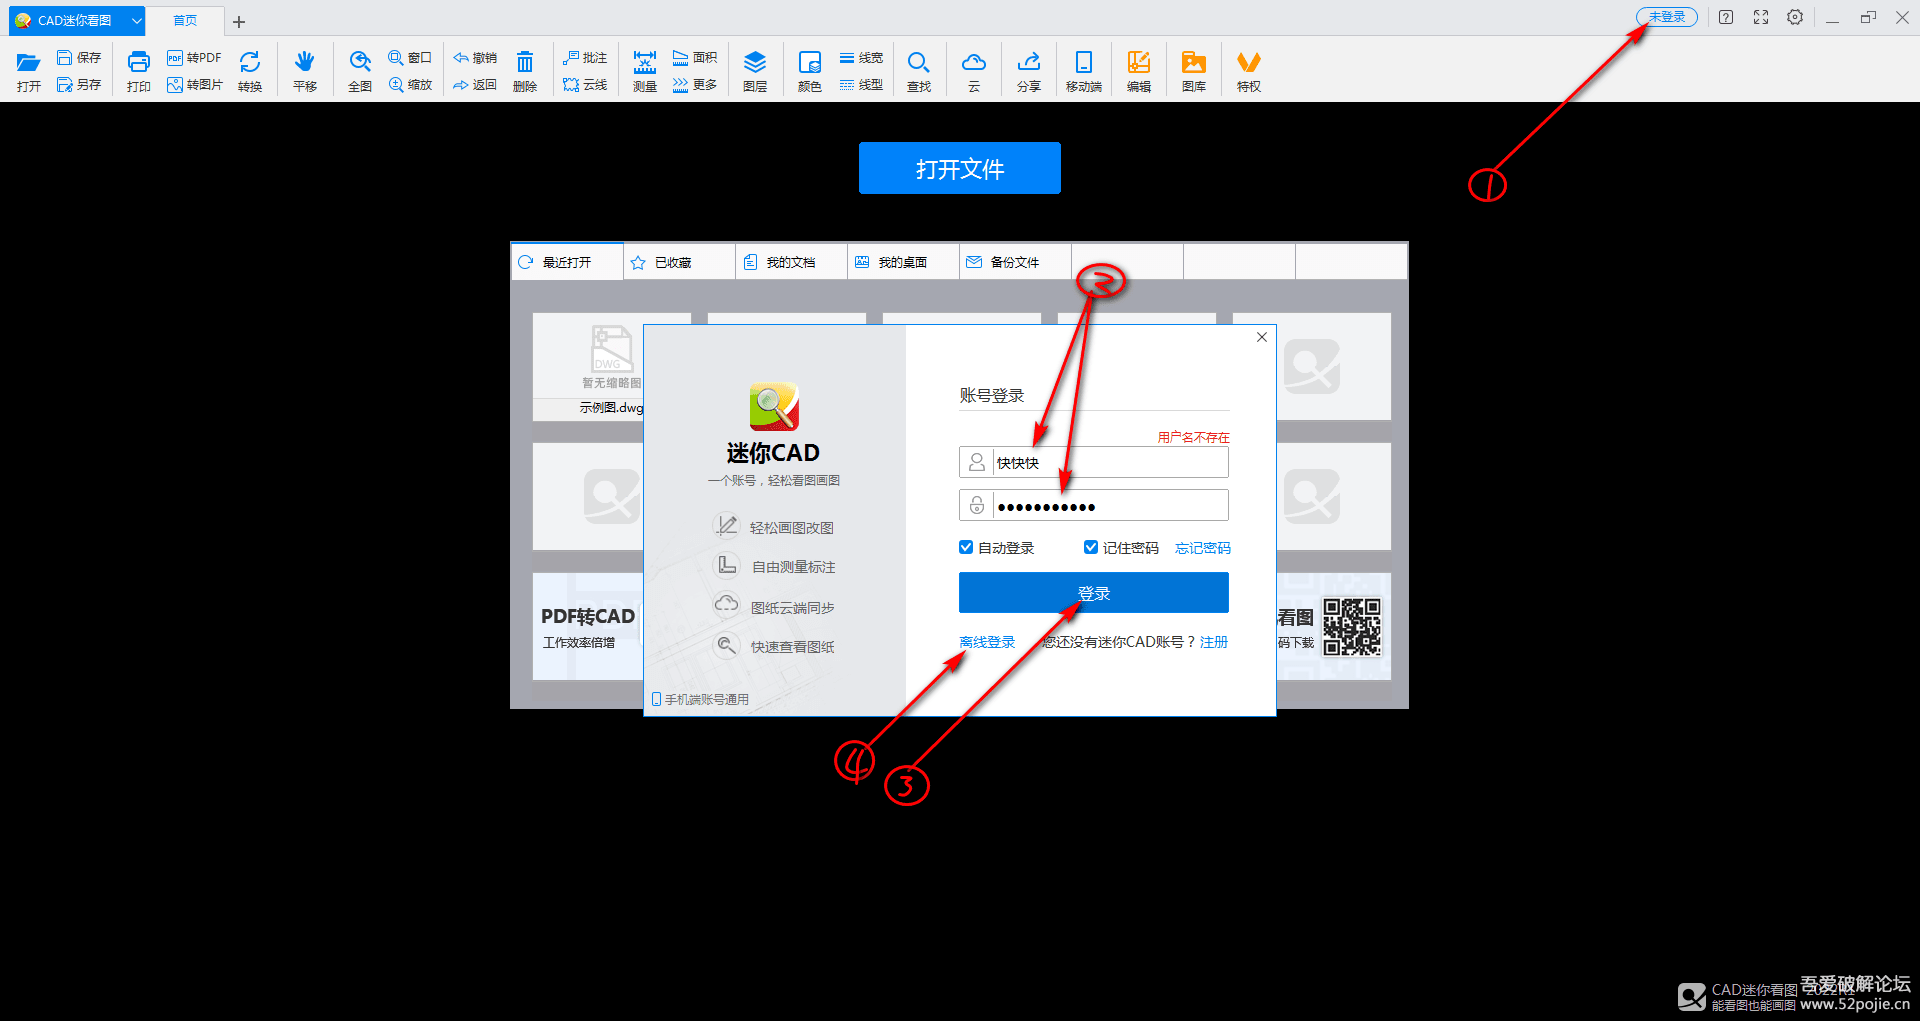The image size is (1920, 1021).
Task: Open the 线宽 line width option
Action: tap(861, 58)
